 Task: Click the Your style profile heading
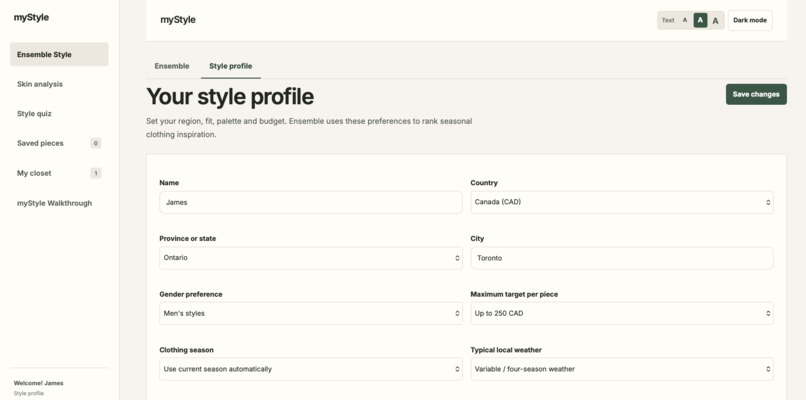click(x=230, y=96)
